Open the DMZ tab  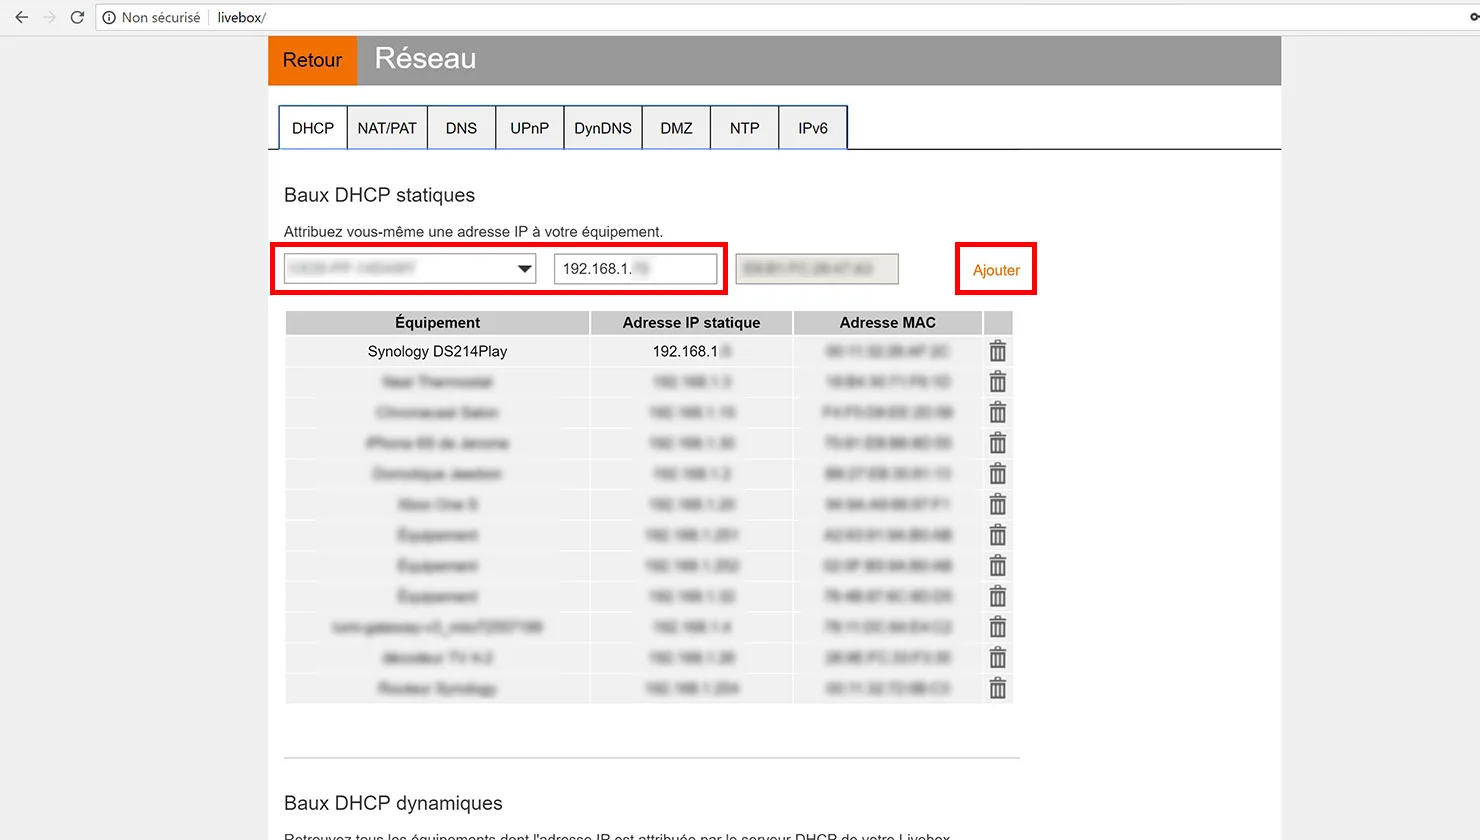676,128
